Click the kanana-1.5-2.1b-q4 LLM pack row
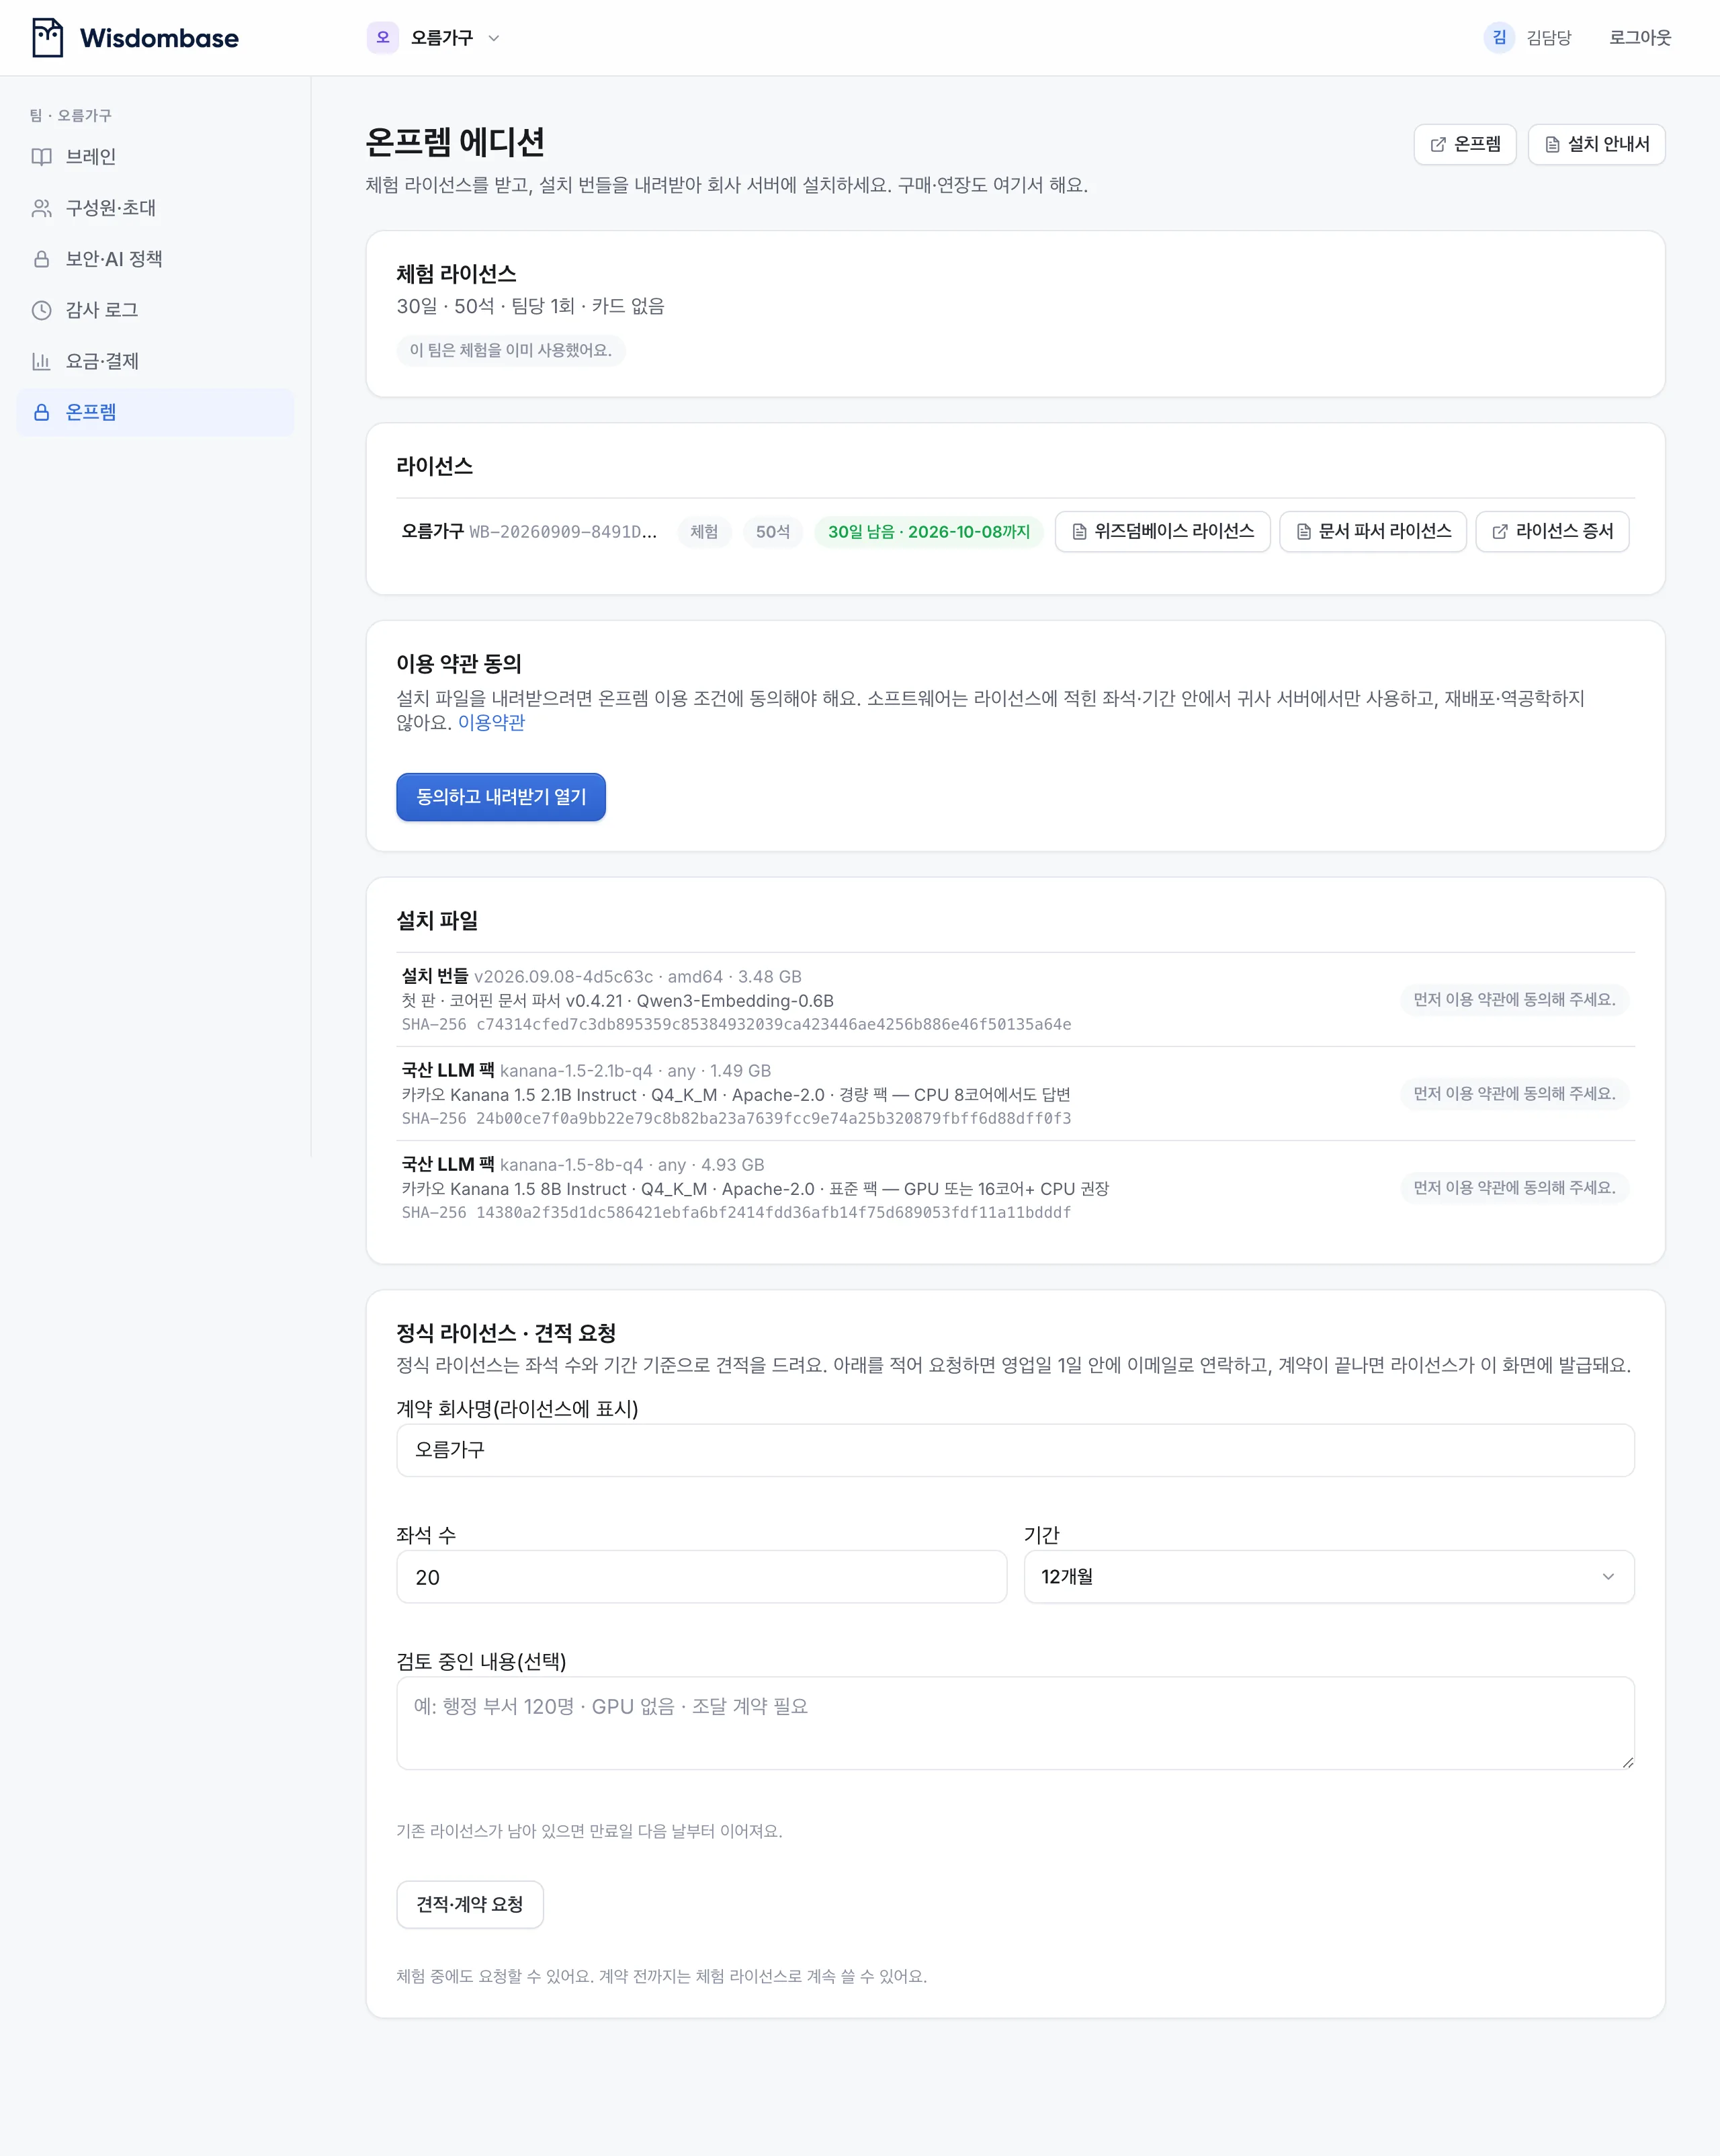This screenshot has width=1720, height=2156. point(1015,1093)
